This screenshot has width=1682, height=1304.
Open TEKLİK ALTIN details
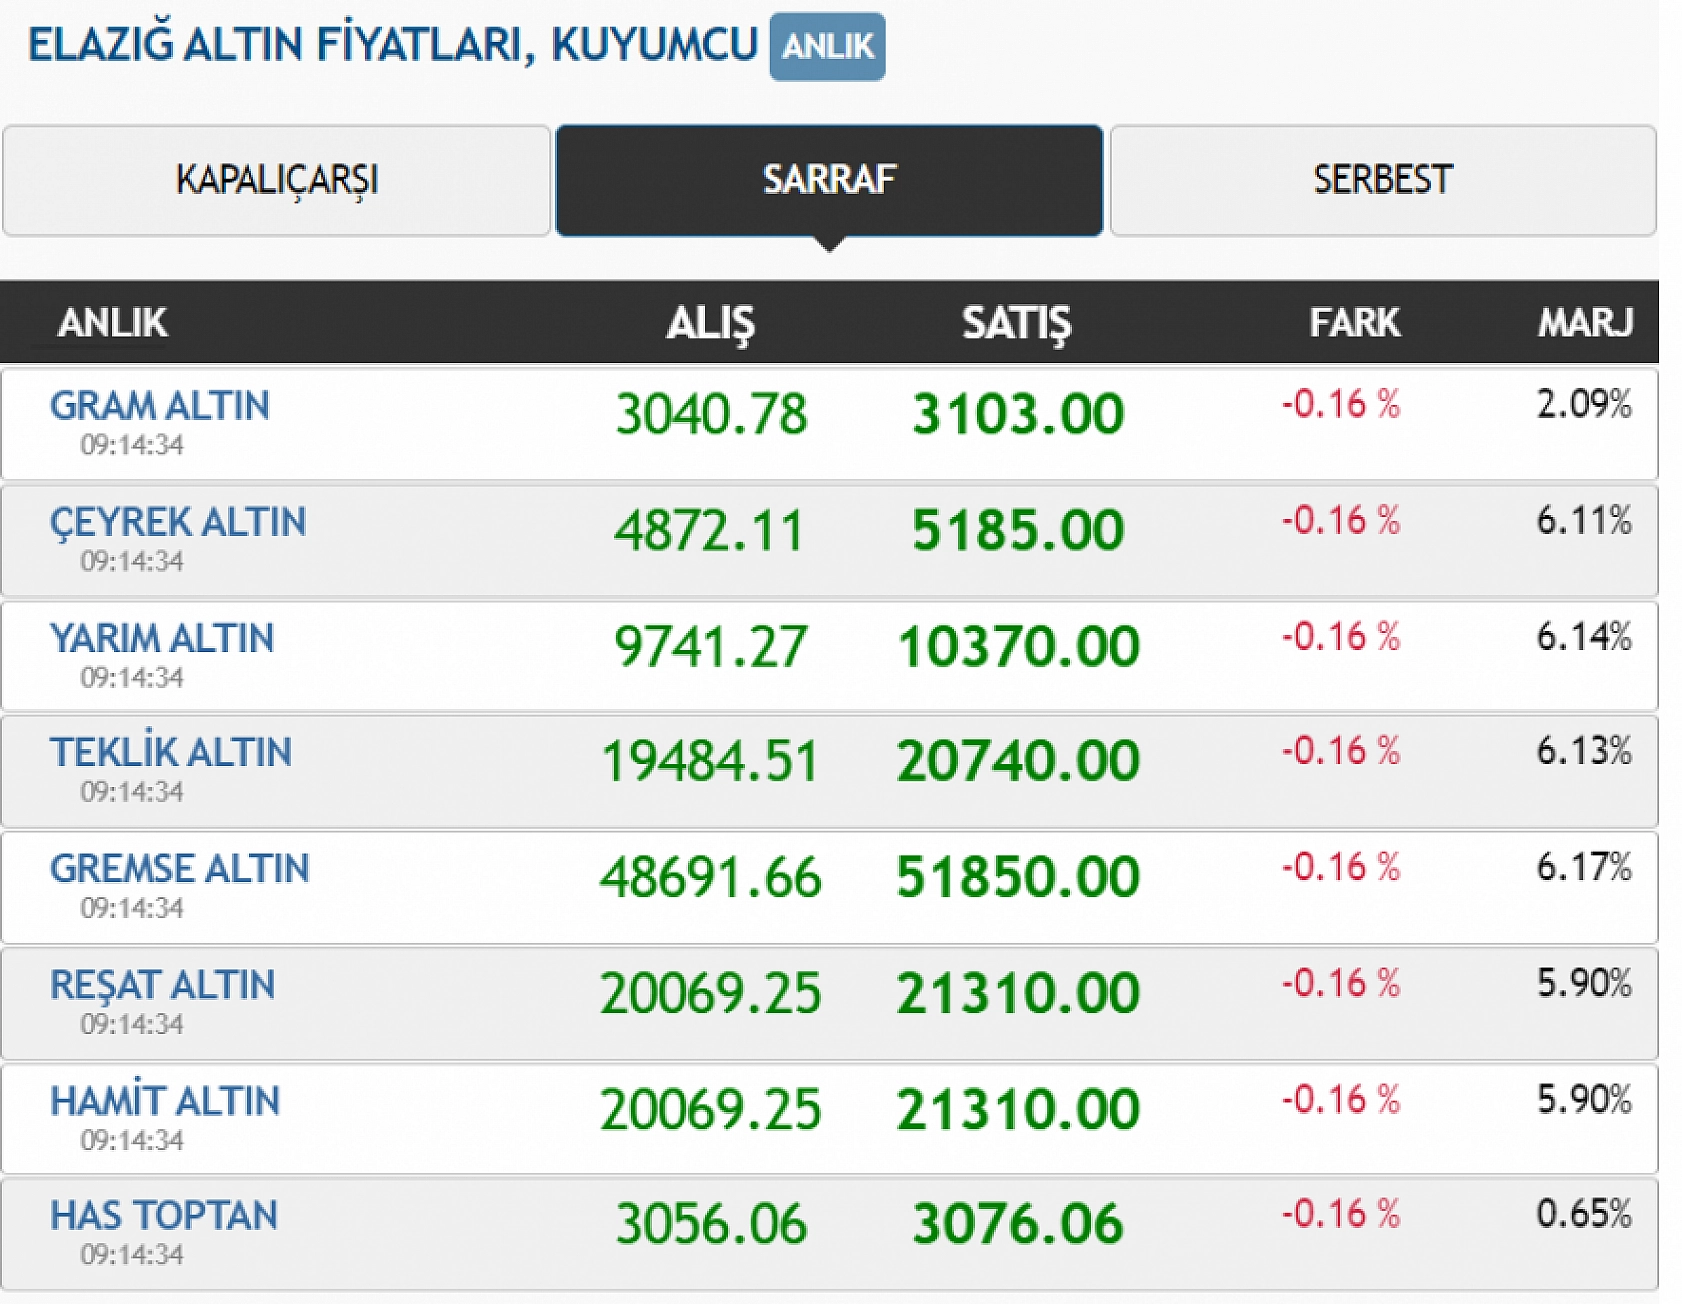click(x=171, y=753)
